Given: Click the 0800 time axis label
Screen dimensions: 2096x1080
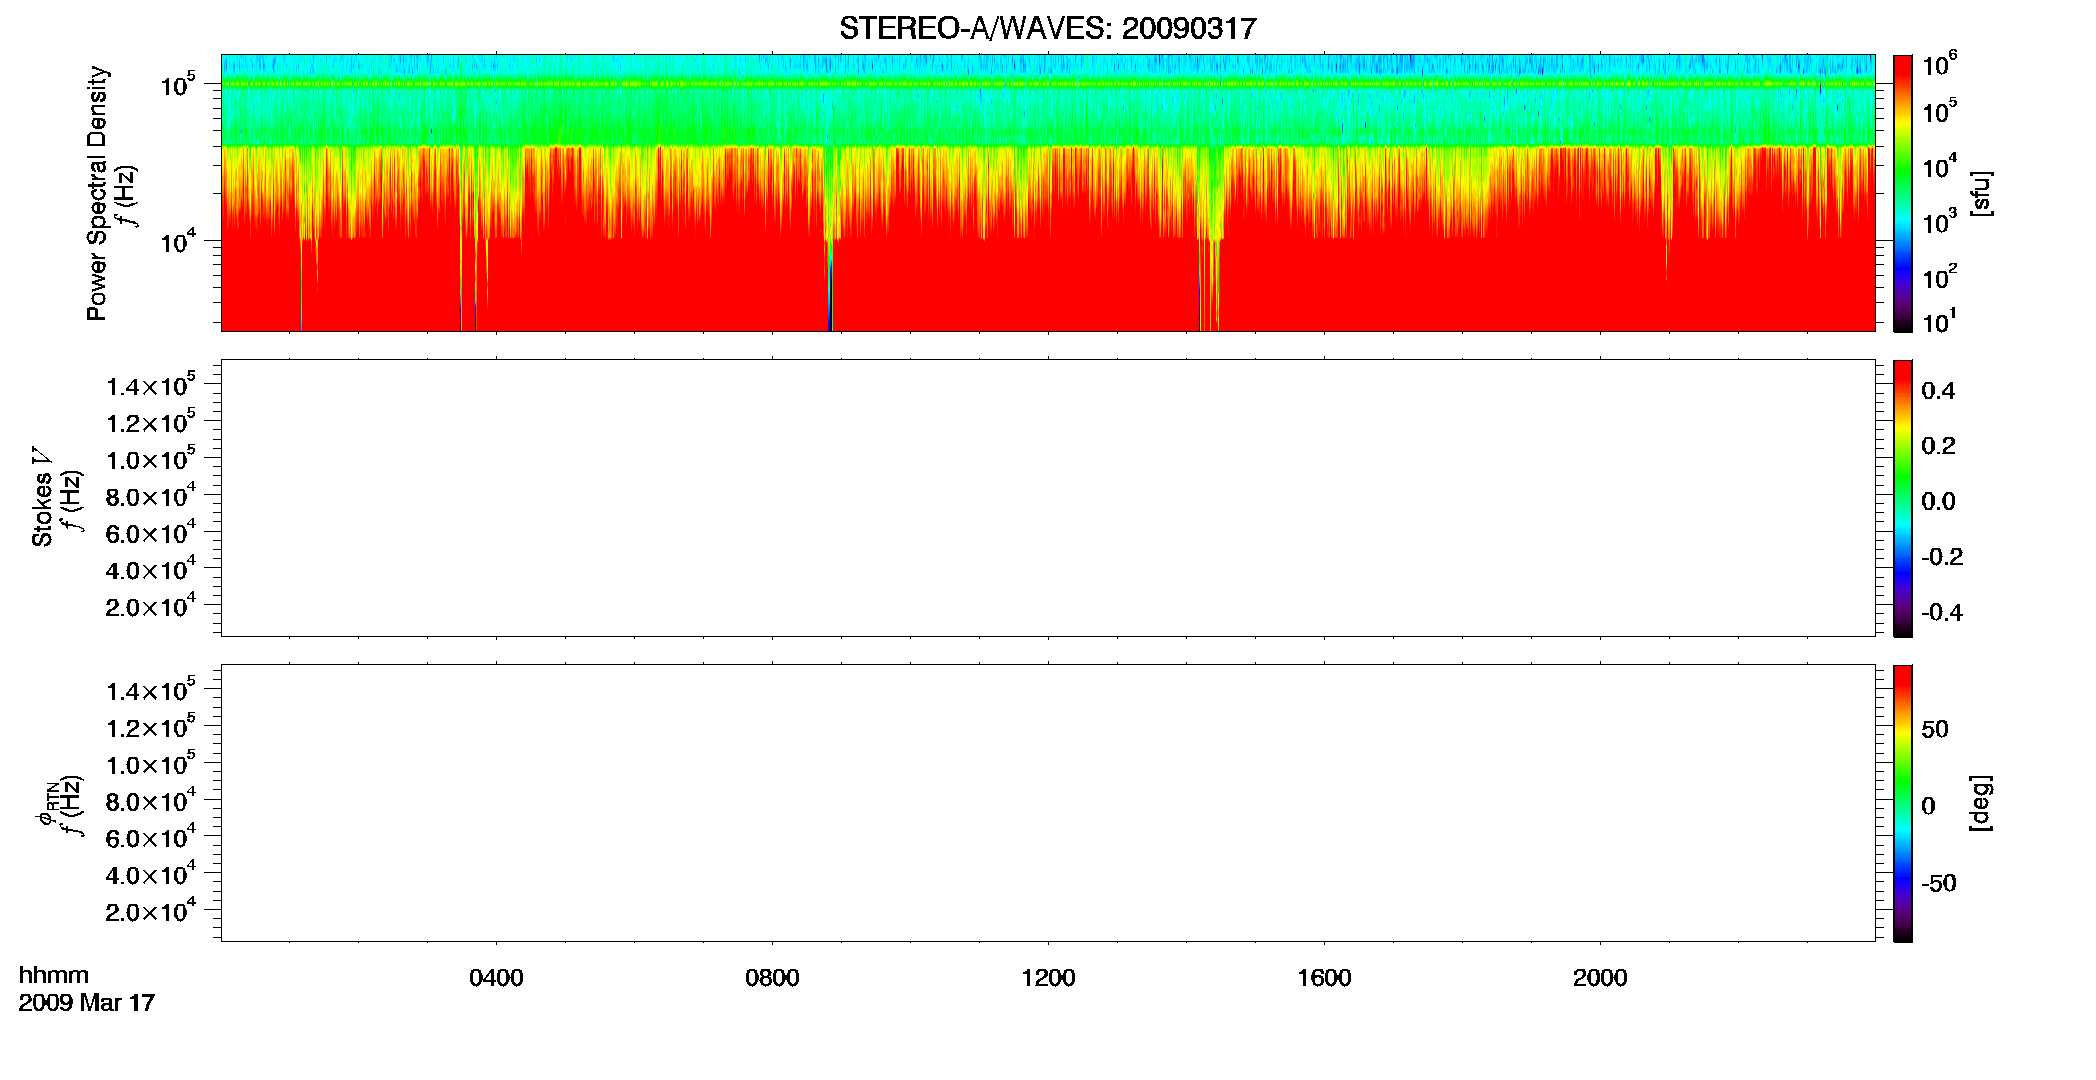Looking at the screenshot, I should [x=772, y=978].
